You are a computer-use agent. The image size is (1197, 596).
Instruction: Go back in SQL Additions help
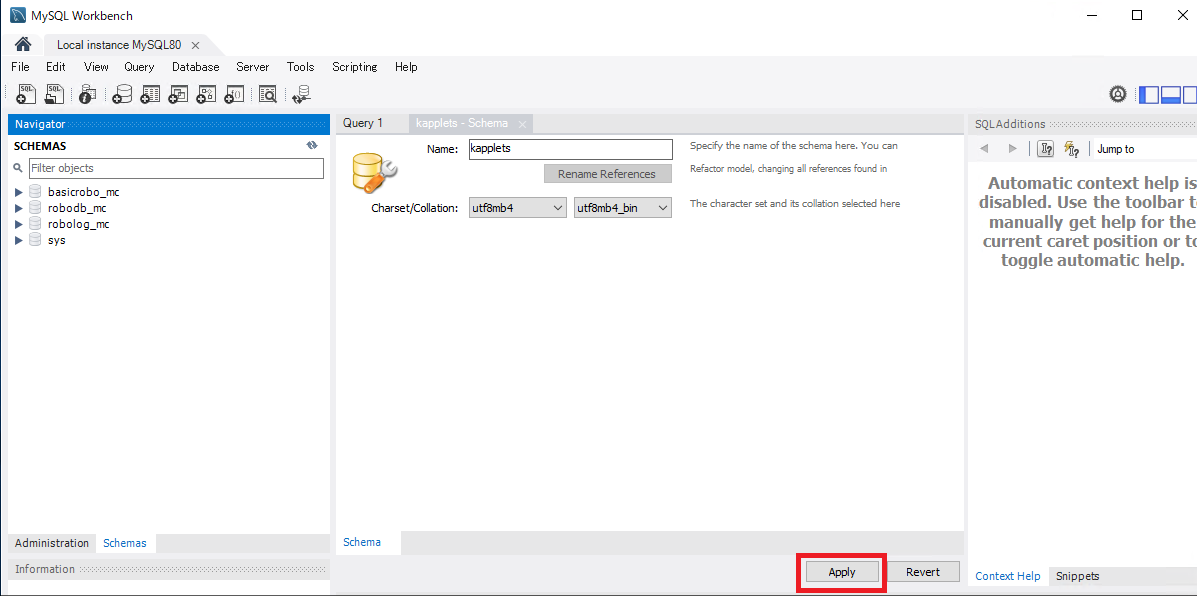point(984,149)
